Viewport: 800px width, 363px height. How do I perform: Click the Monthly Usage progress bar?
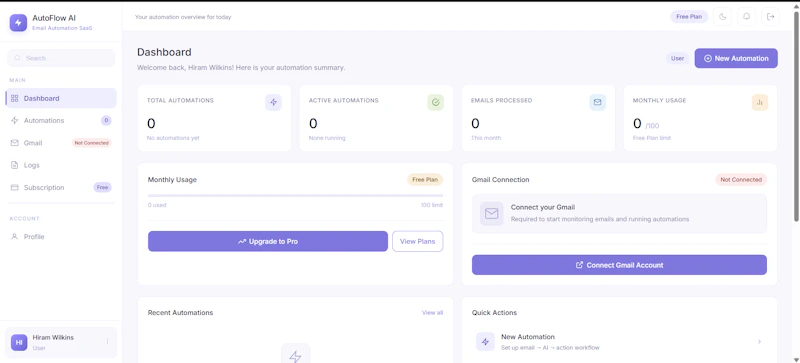295,196
